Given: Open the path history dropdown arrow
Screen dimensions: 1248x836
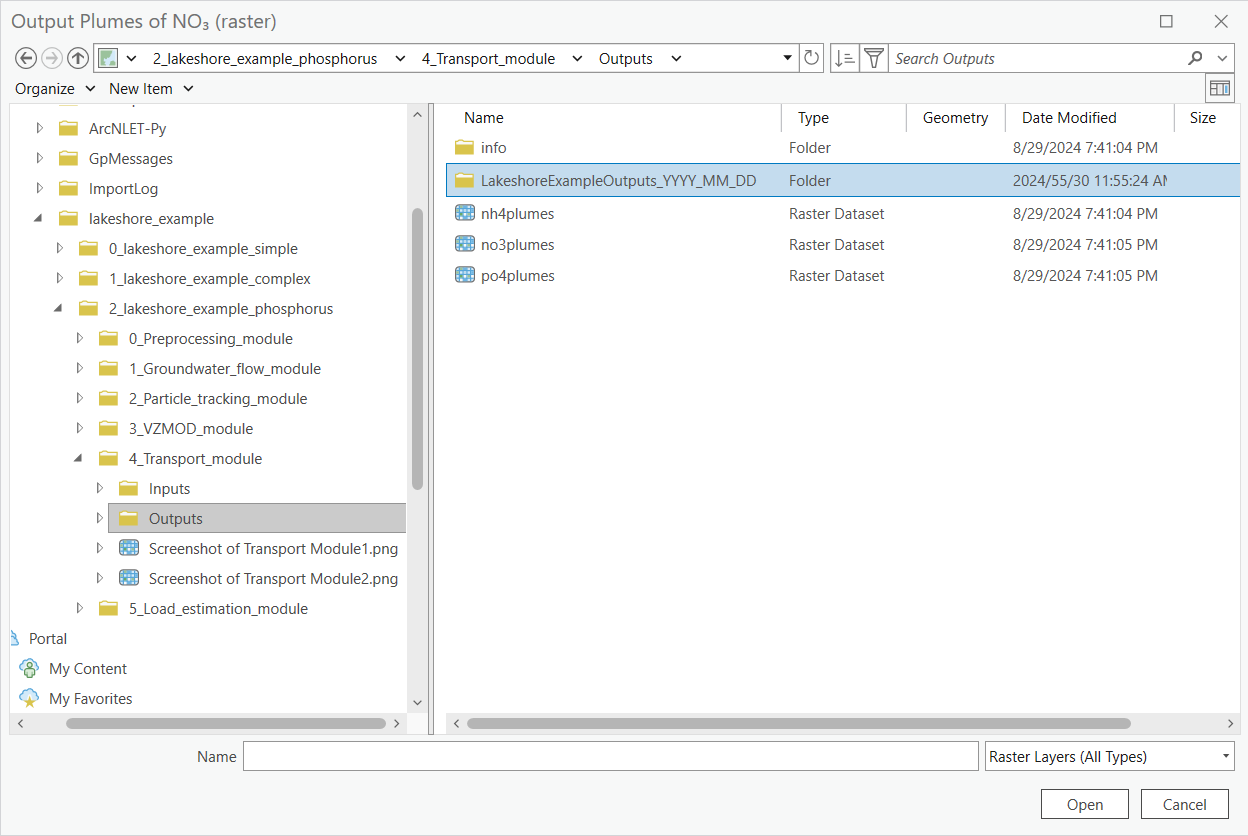Looking at the screenshot, I should [x=787, y=58].
